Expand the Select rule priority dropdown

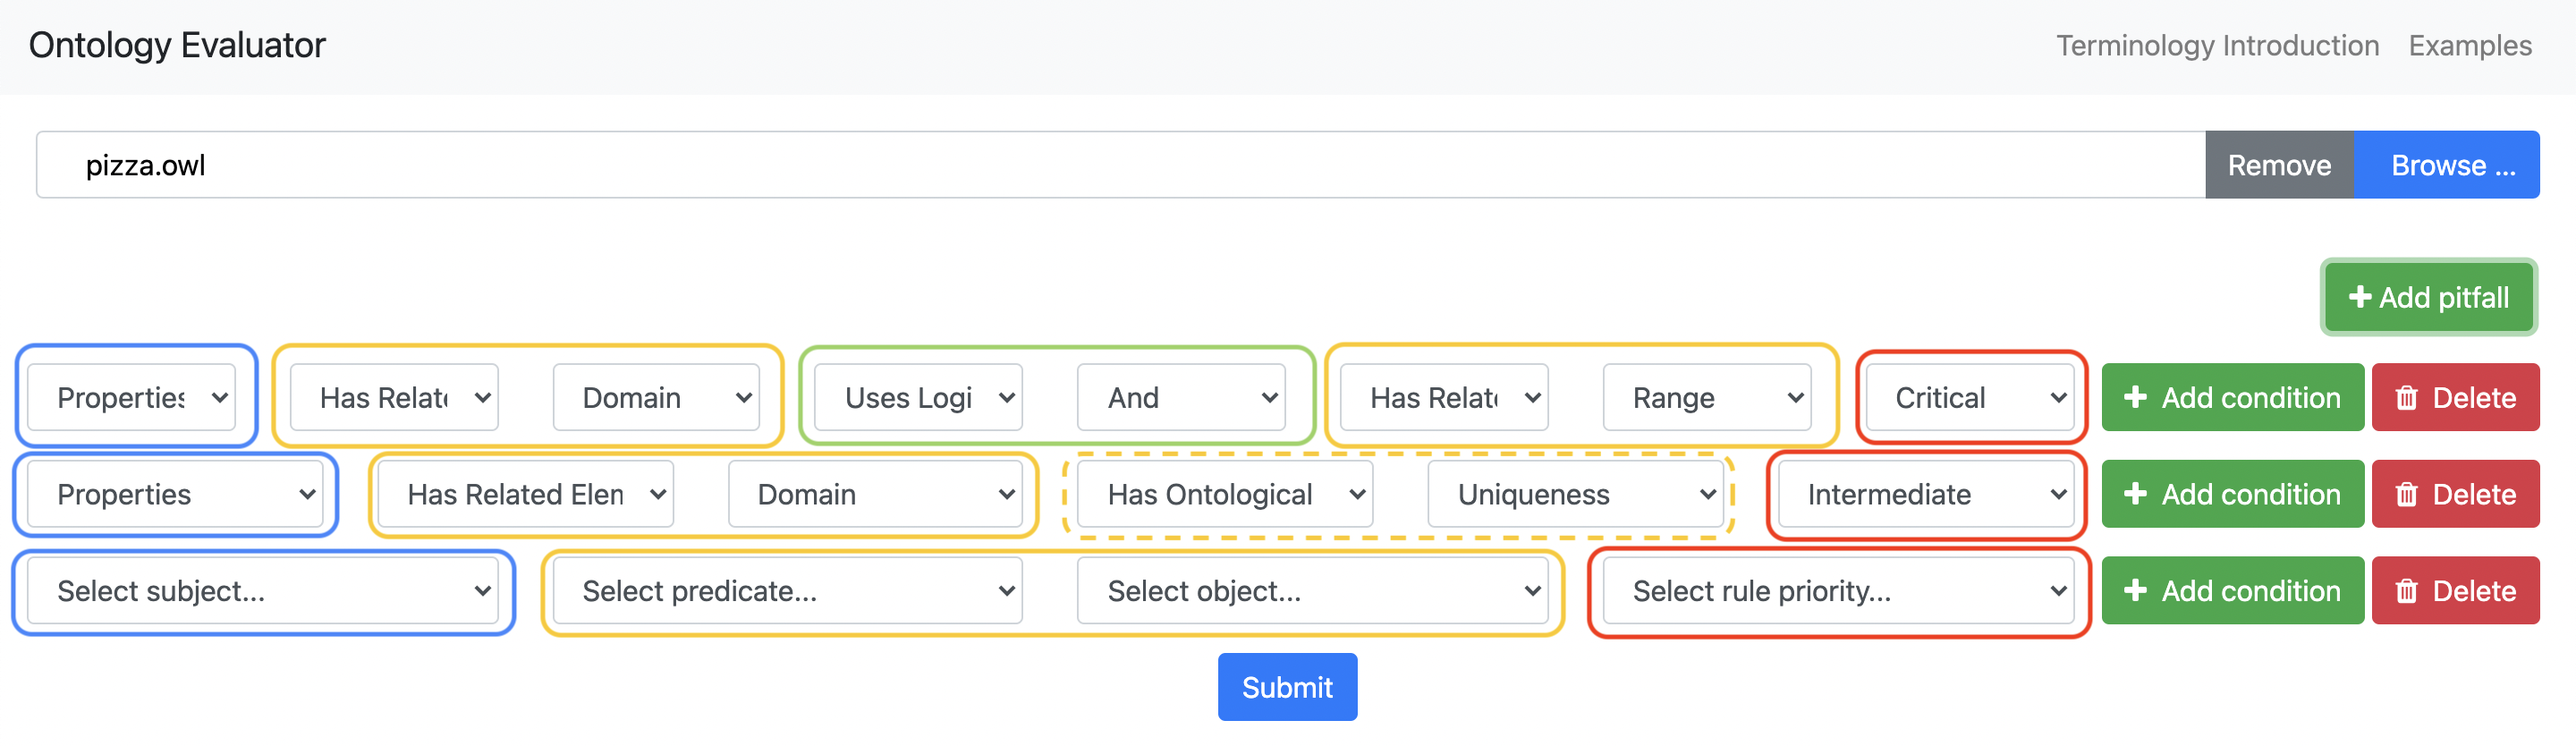(x=1837, y=591)
